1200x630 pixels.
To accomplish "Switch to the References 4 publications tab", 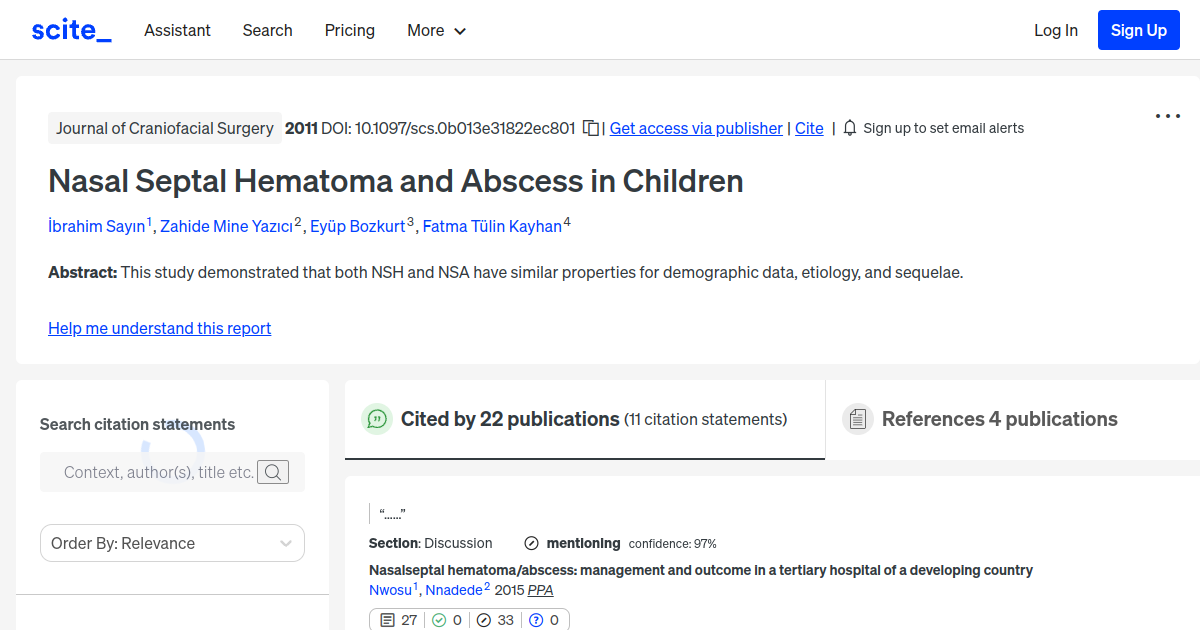I will click(997, 419).
